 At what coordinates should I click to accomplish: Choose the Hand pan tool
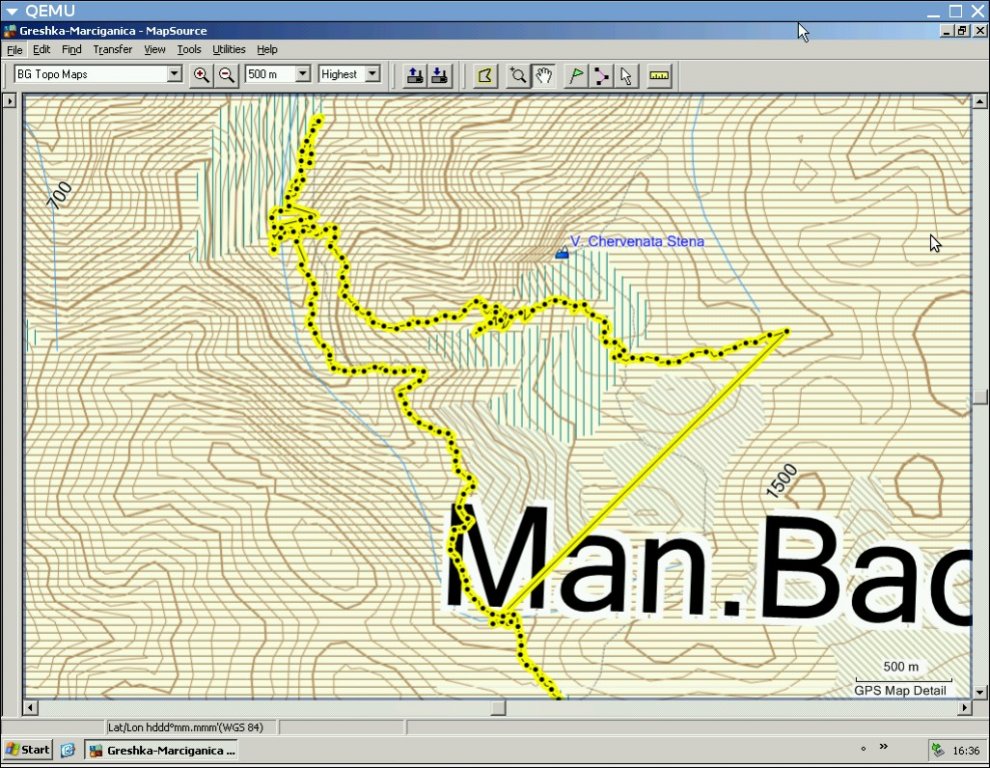[543, 75]
